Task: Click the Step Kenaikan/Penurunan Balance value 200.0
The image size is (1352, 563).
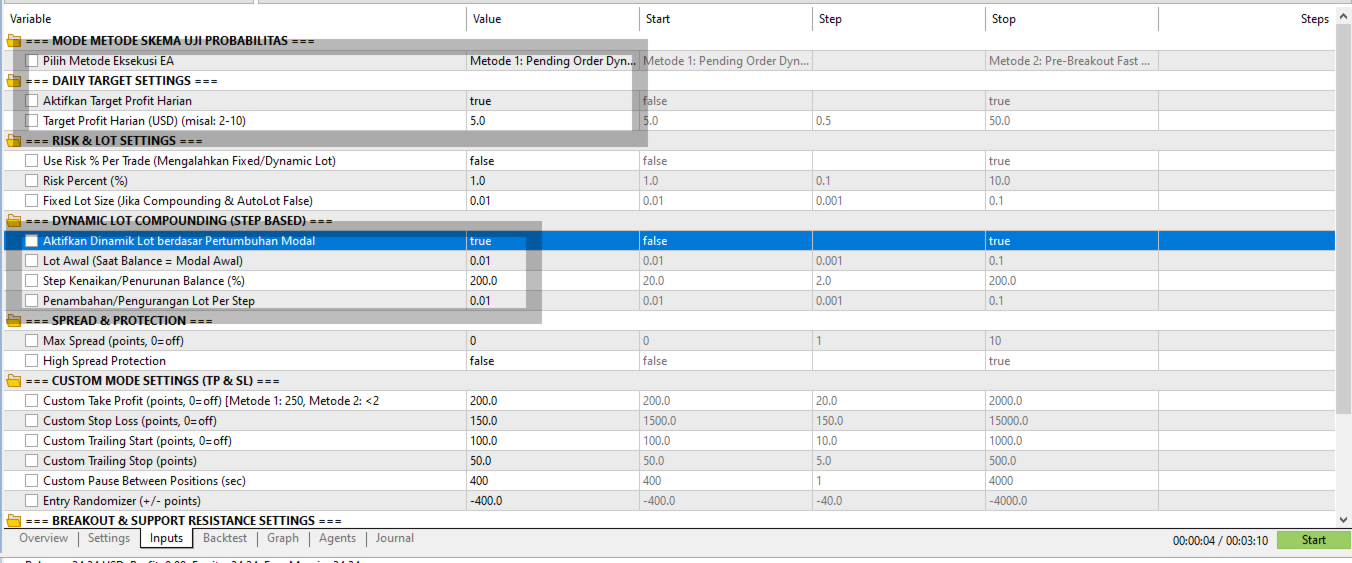Action: pos(553,281)
